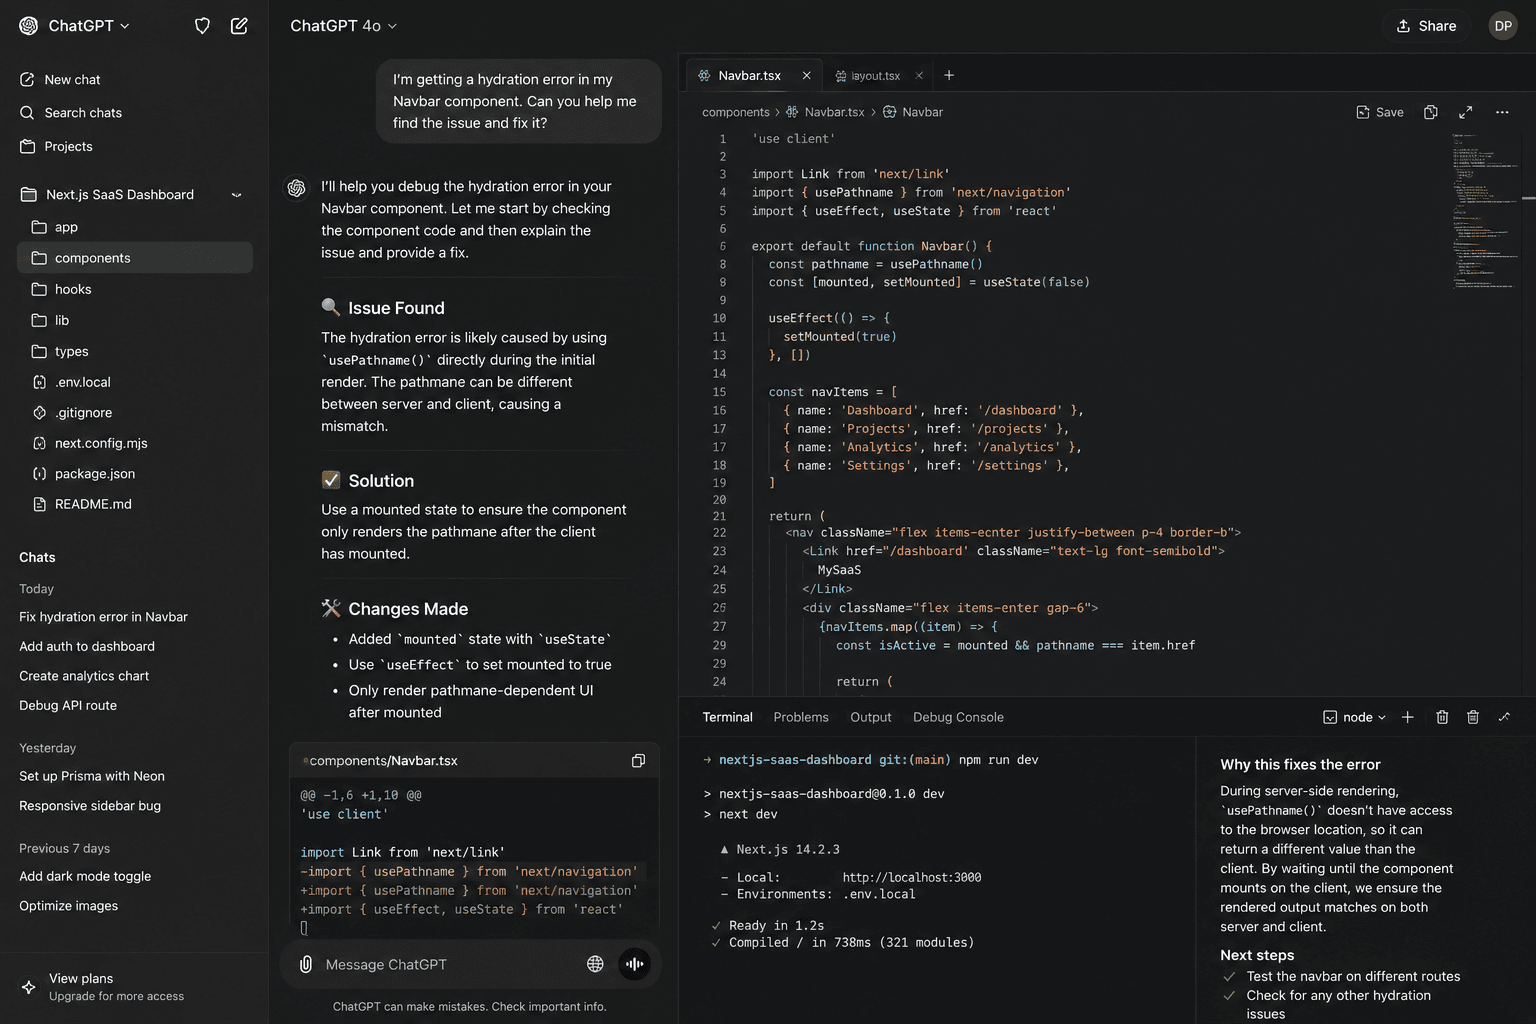Click the compose new chat pencil icon
The width and height of the screenshot is (1536, 1024).
tap(239, 26)
